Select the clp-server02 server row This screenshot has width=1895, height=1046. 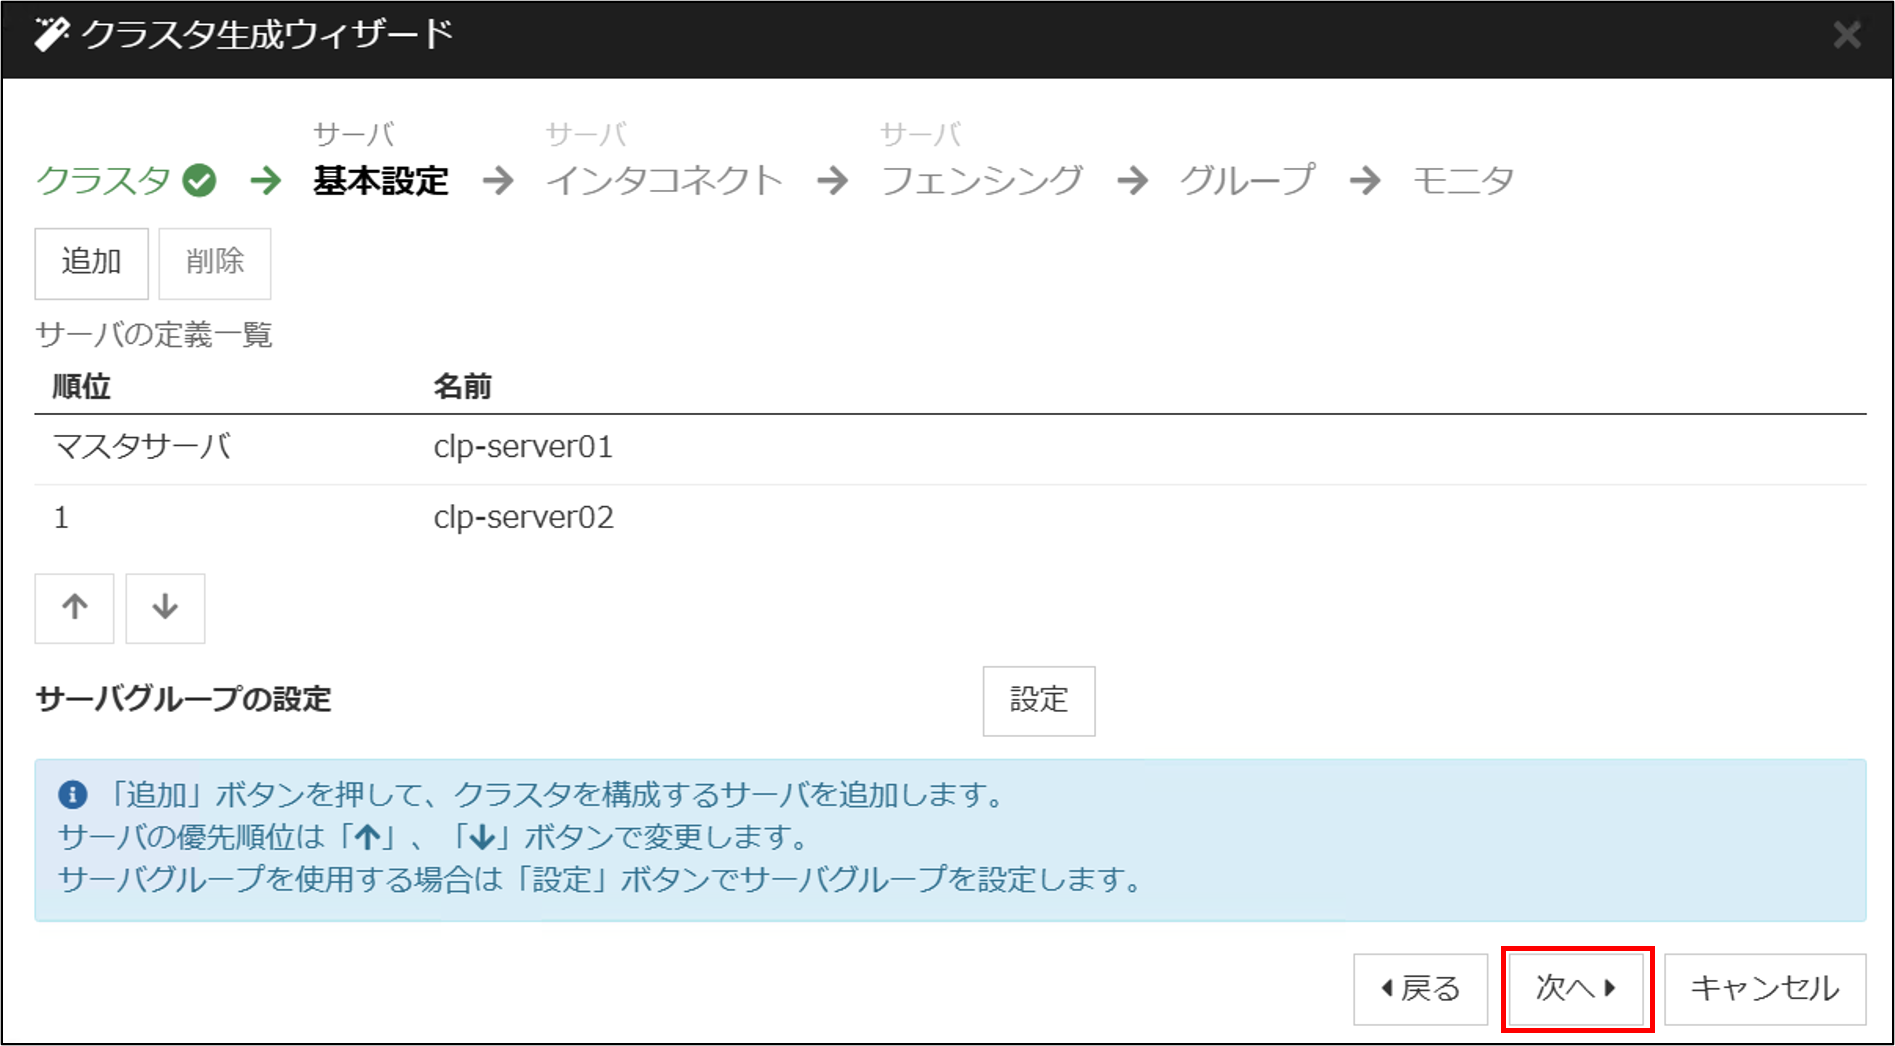tap(523, 518)
